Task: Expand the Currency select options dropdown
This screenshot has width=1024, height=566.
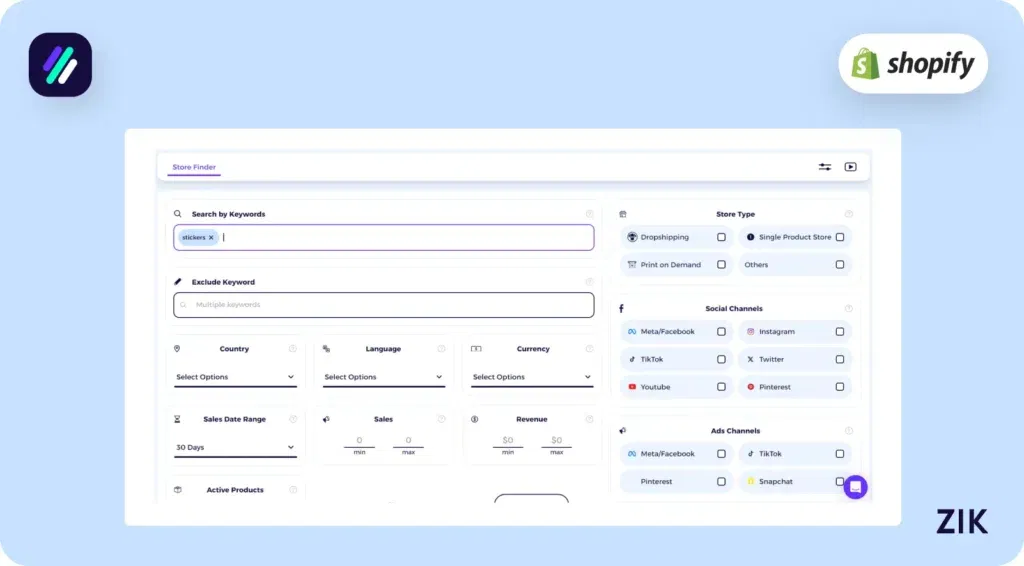Action: [x=531, y=377]
